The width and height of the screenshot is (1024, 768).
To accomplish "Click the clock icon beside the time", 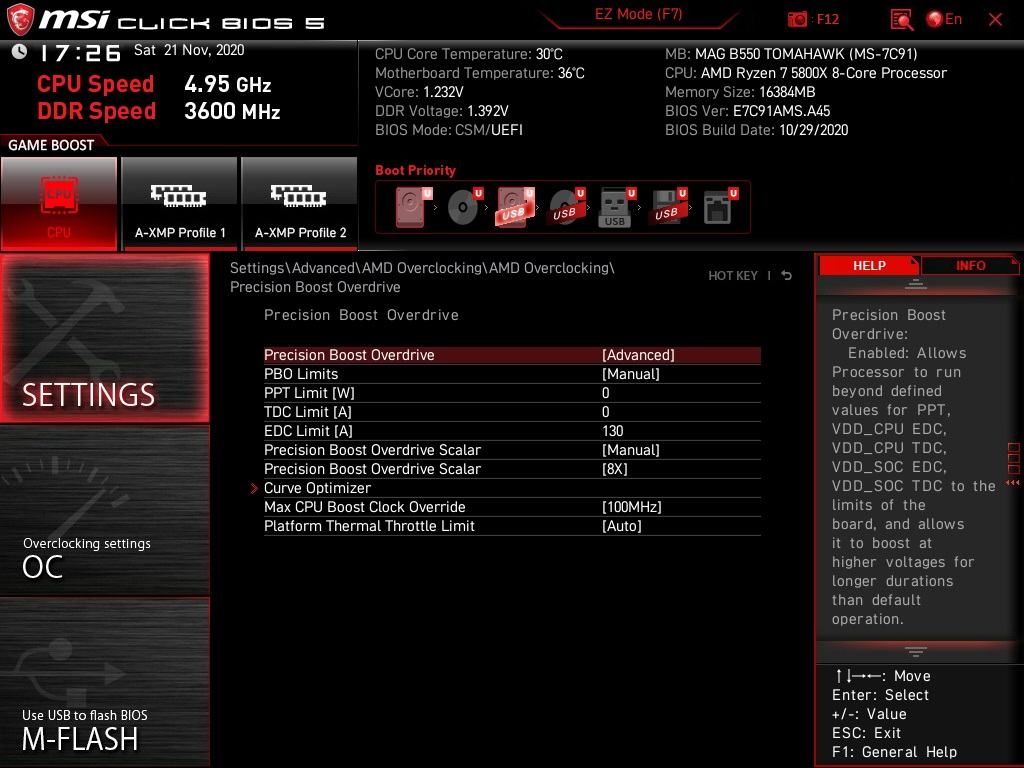I will 20,52.
